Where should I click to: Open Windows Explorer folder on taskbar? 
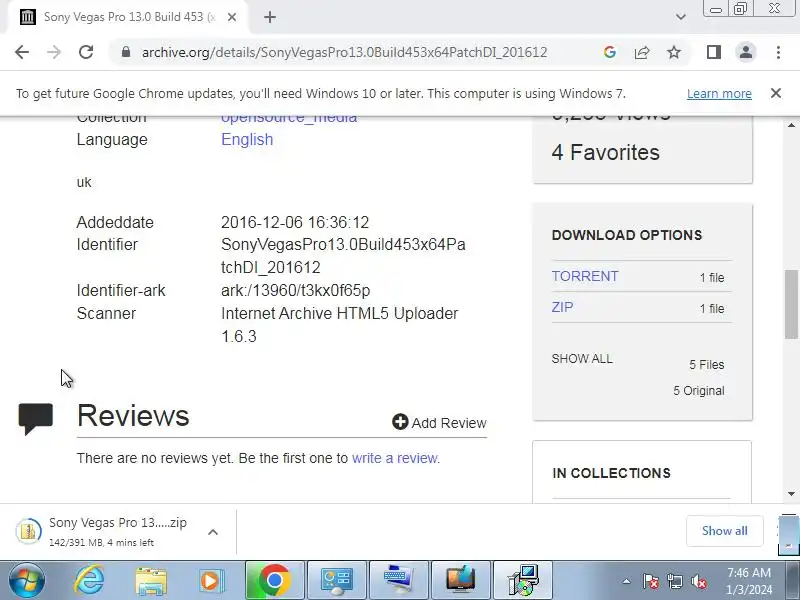coord(151,581)
